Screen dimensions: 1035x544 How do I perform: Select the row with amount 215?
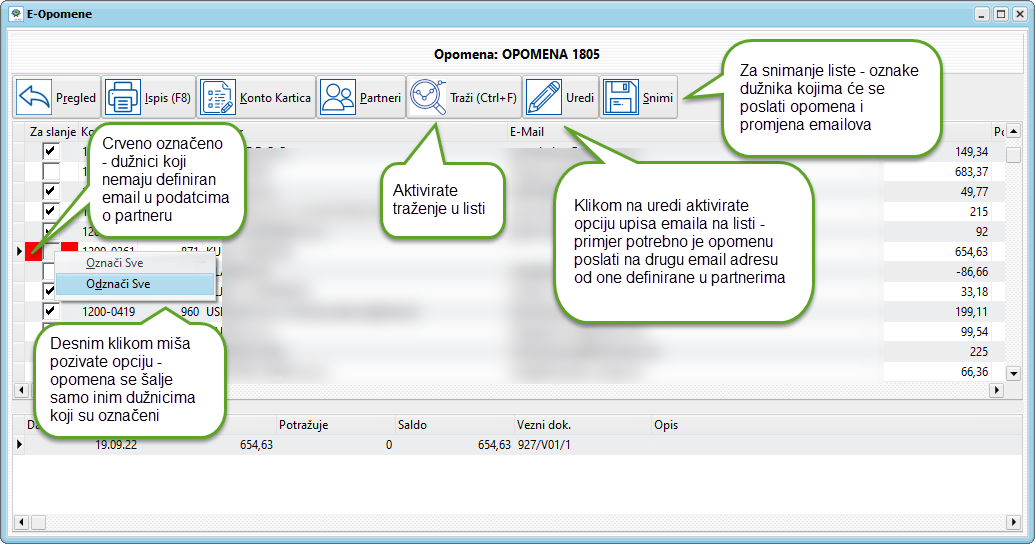pos(508,211)
